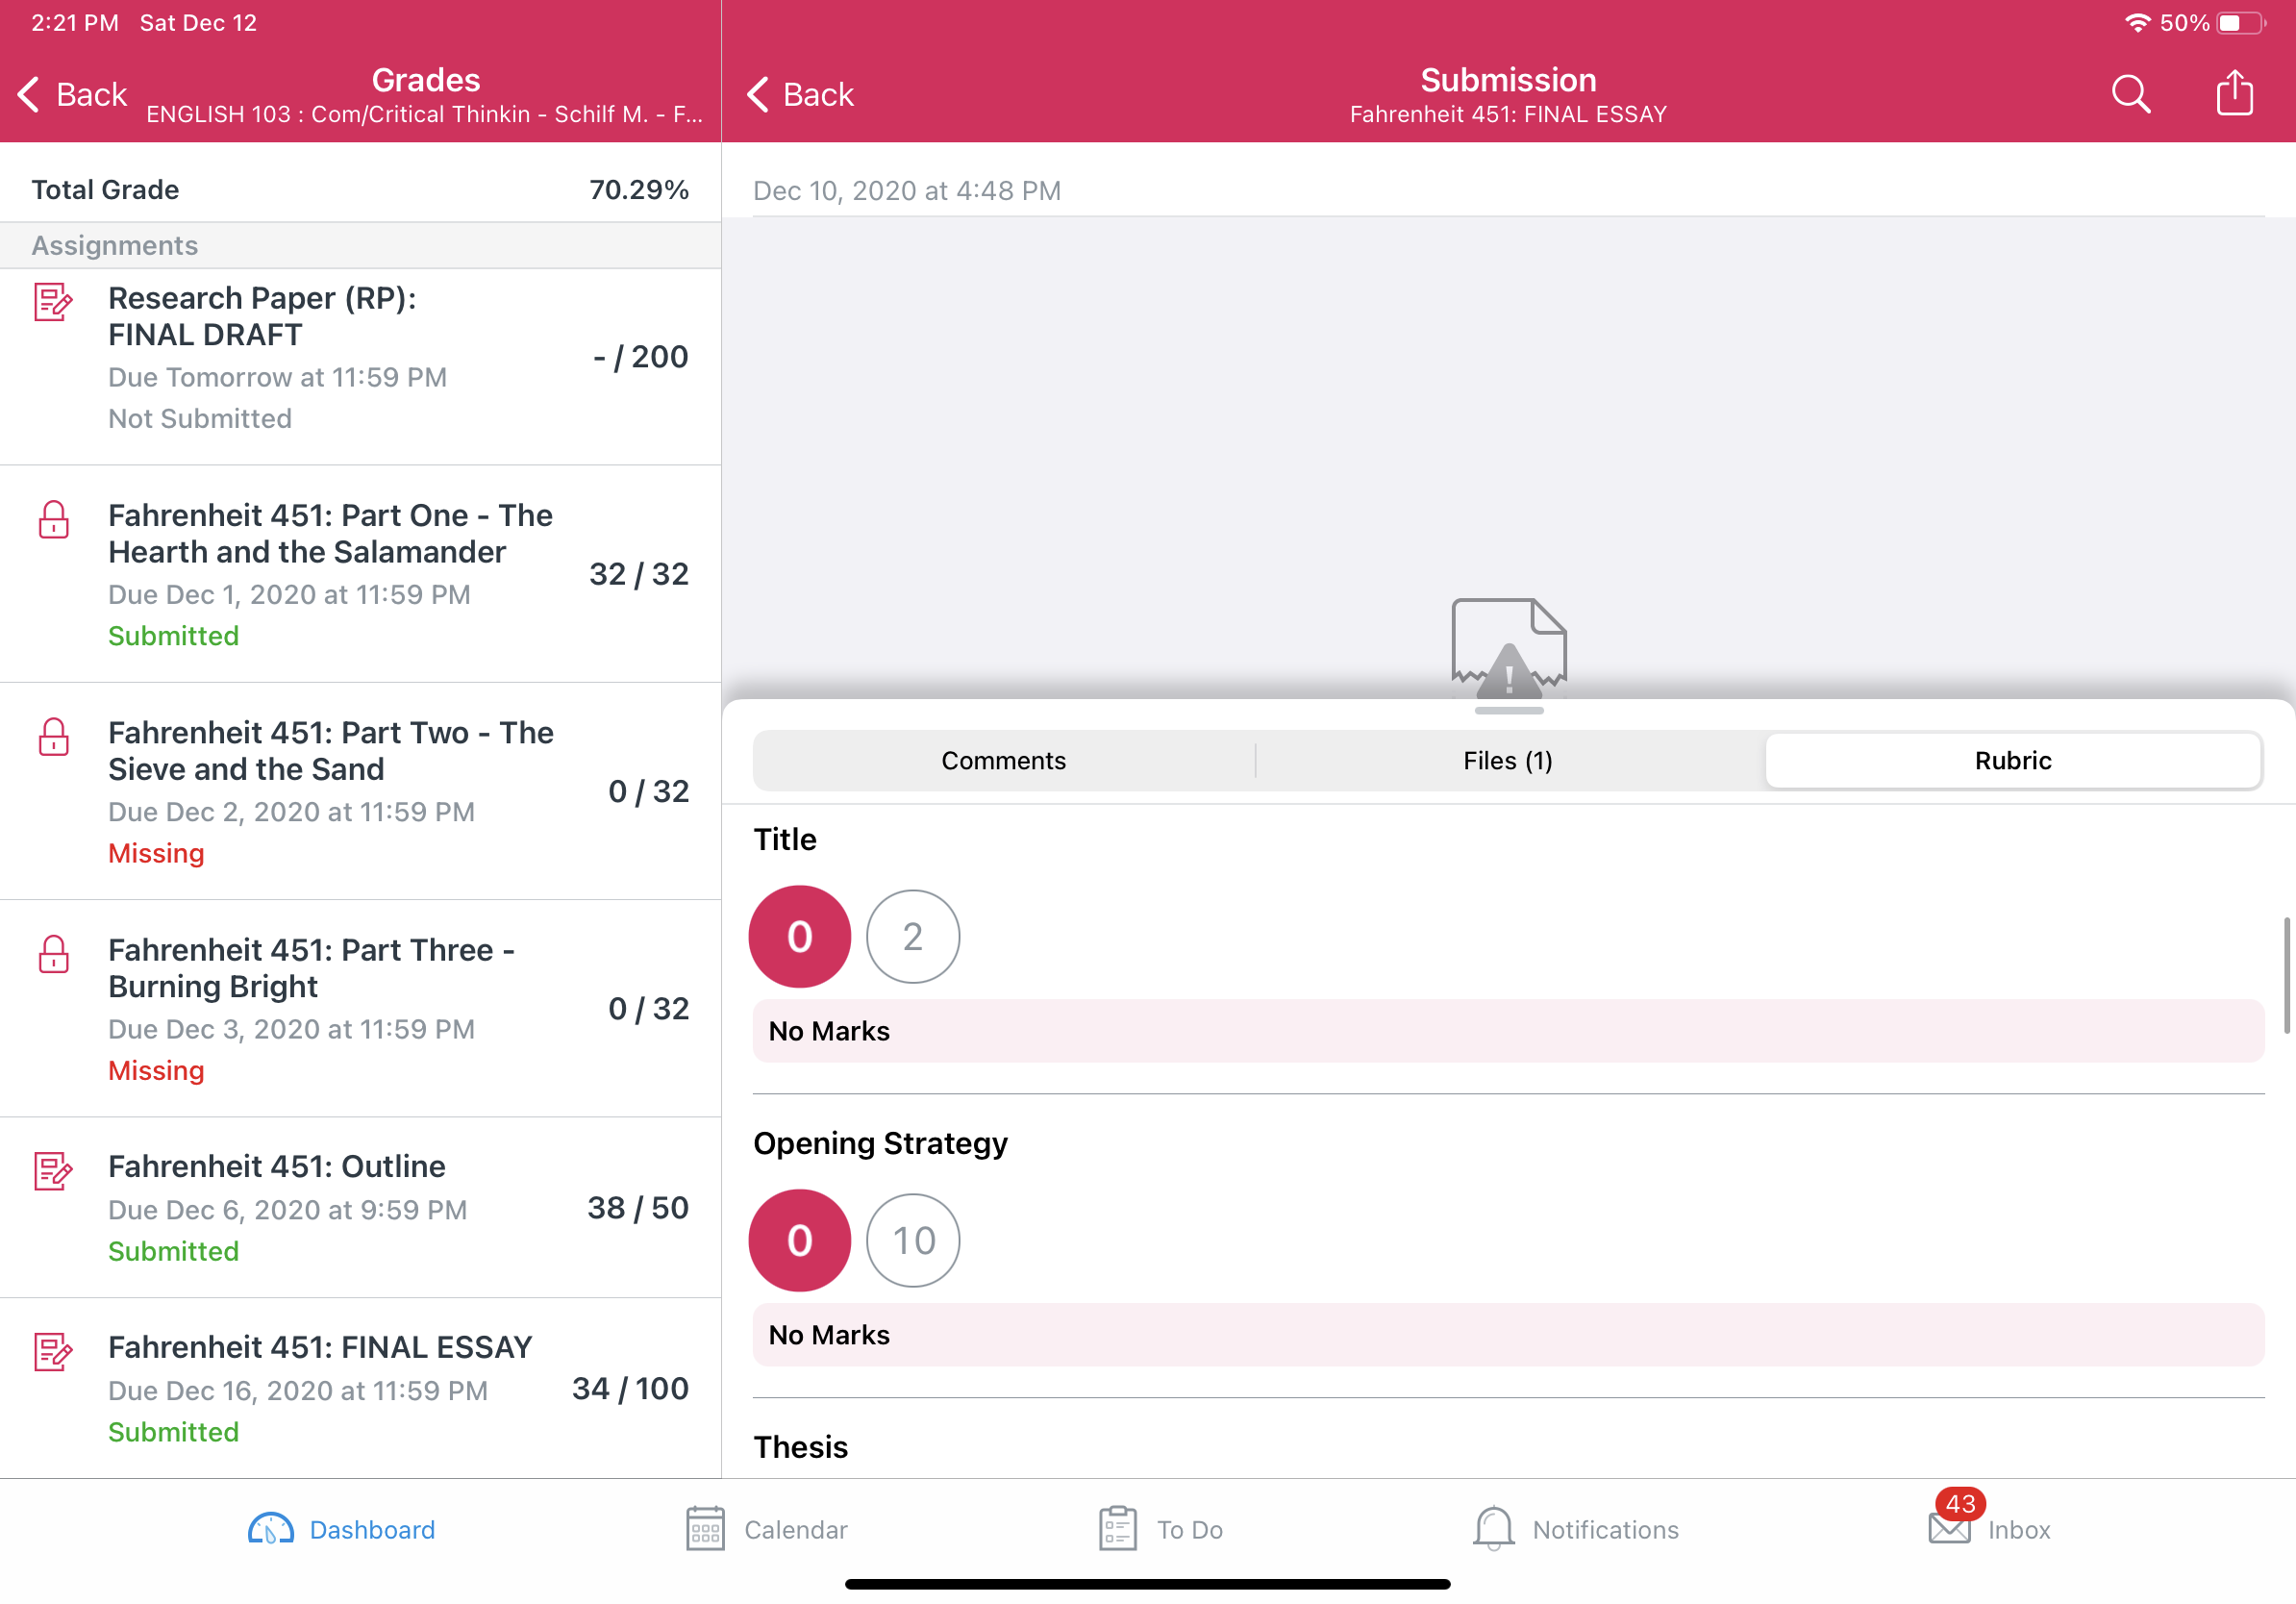Click the submission date Dec 10, 2020
2296x1604 pixels.
[x=906, y=190]
